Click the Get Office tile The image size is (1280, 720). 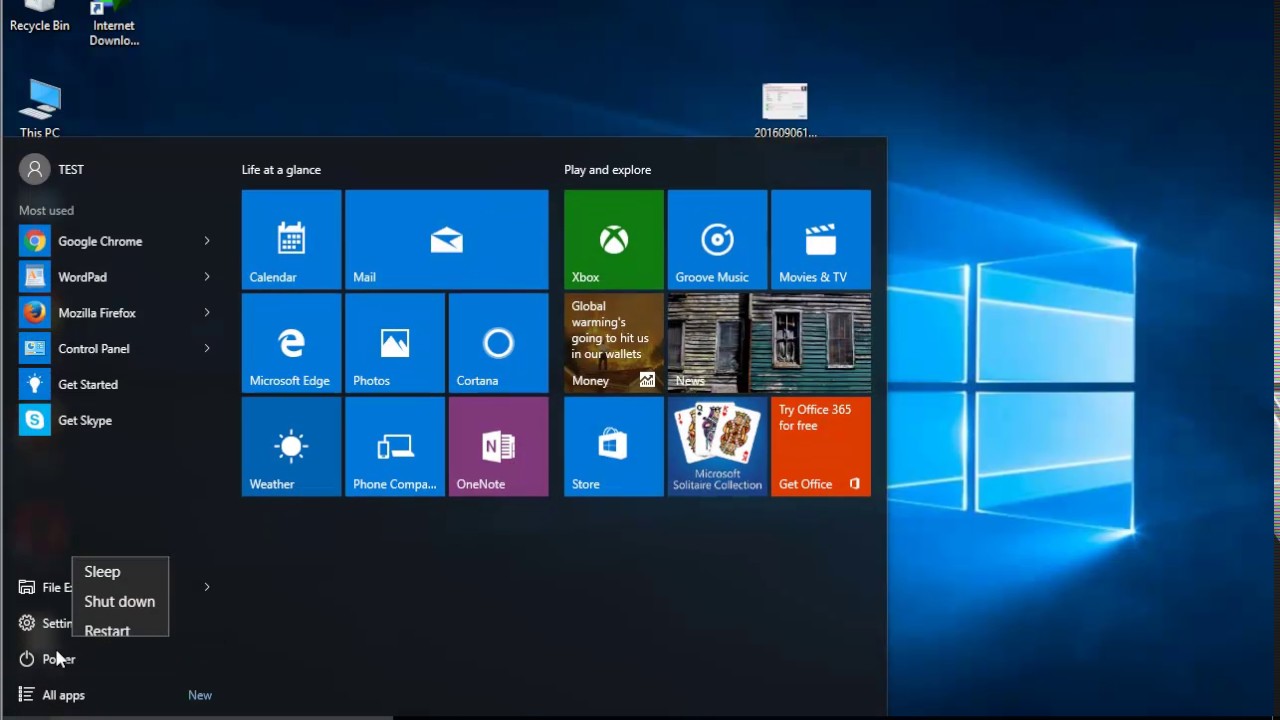tap(821, 447)
